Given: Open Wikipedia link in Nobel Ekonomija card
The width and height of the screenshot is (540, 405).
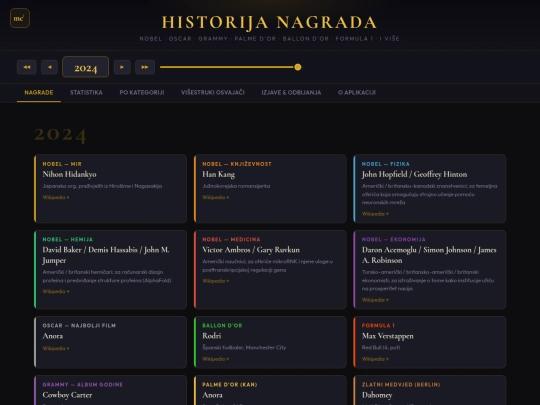Looking at the screenshot, I should pos(375,300).
